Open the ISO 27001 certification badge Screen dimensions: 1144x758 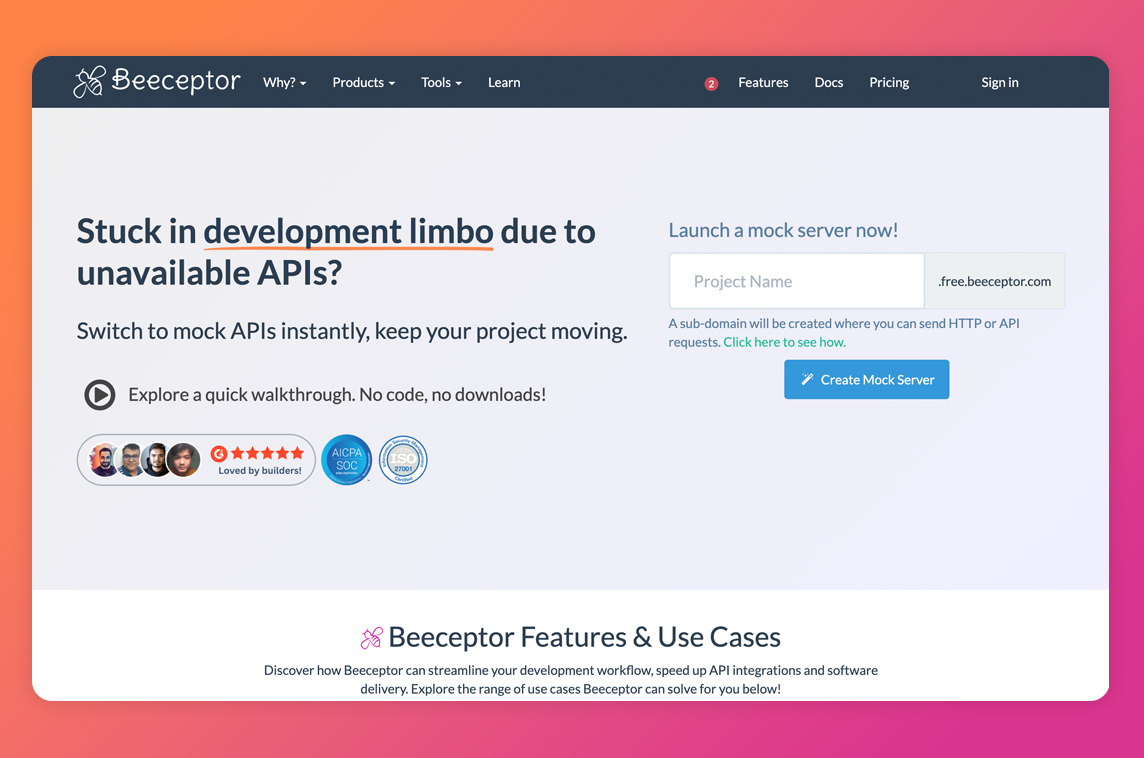[403, 460]
